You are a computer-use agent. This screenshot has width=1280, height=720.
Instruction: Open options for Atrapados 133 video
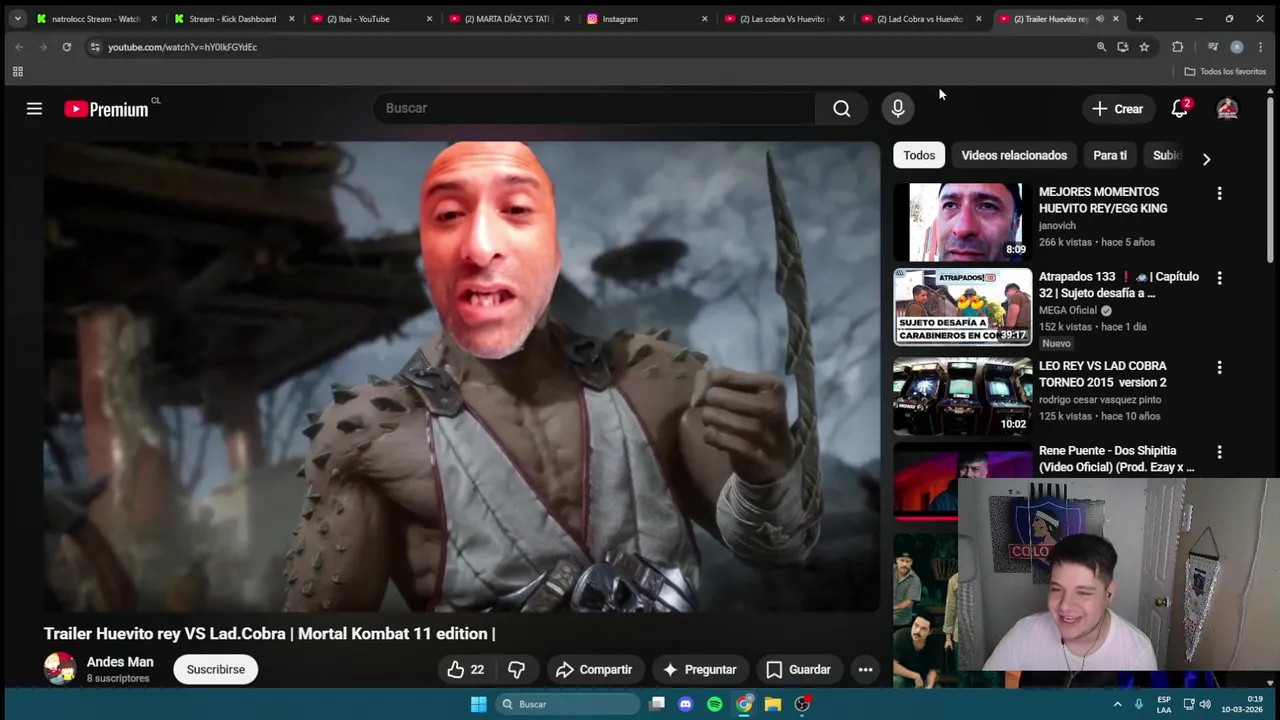1219,278
